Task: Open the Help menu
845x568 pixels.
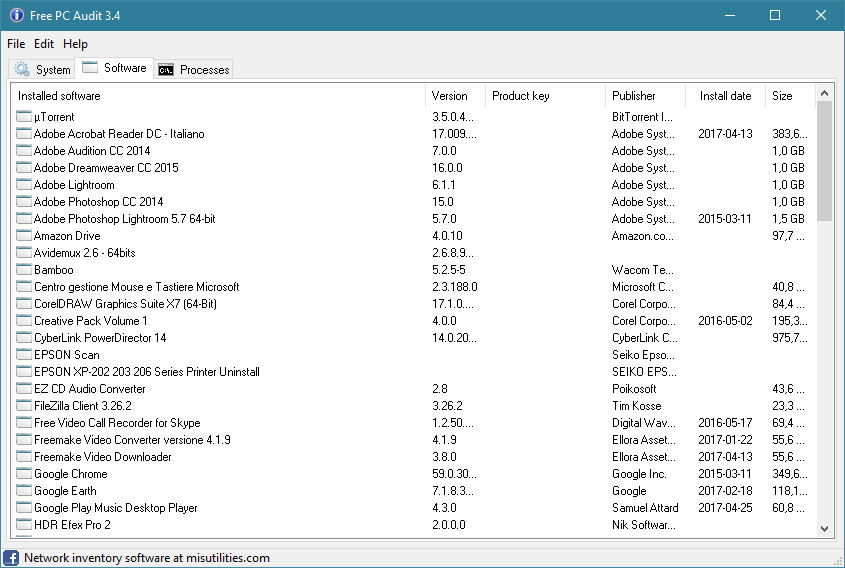Action: click(75, 44)
